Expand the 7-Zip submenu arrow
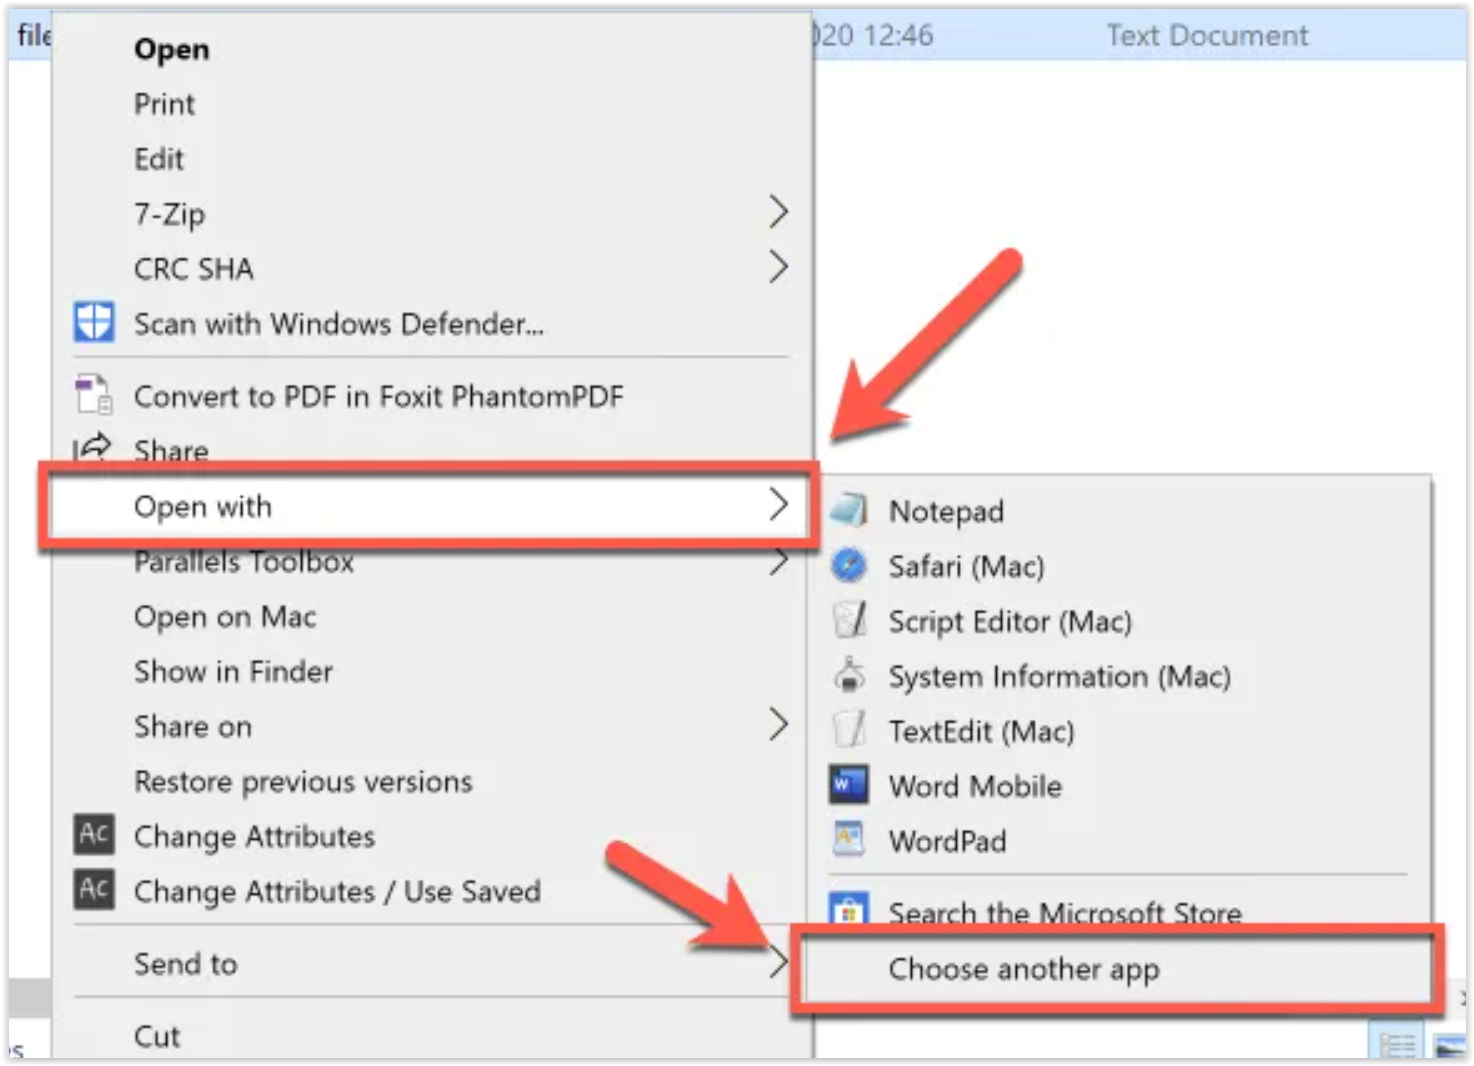The height and width of the screenshot is (1066, 1474). pyautogui.click(x=778, y=212)
